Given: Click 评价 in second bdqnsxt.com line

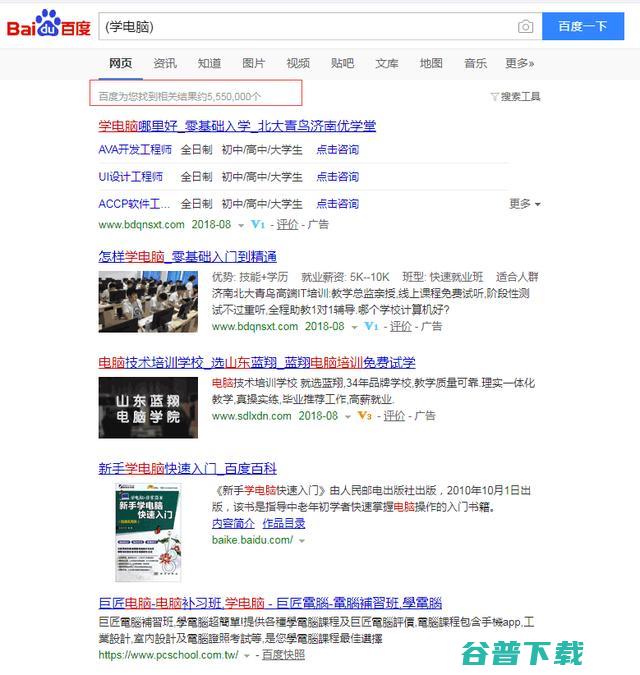Looking at the screenshot, I should pos(401,326).
